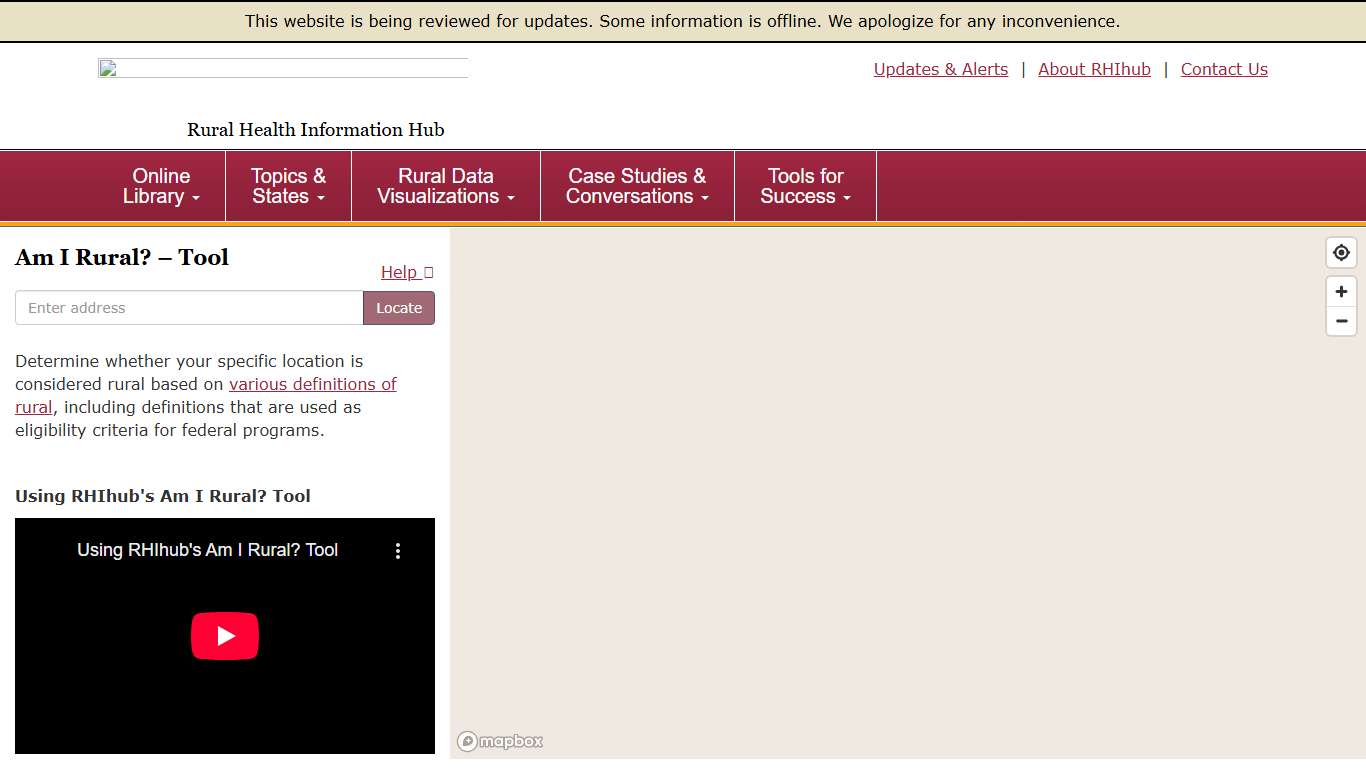Zoom in on the map
This screenshot has height=768, width=1366.
1341,292
